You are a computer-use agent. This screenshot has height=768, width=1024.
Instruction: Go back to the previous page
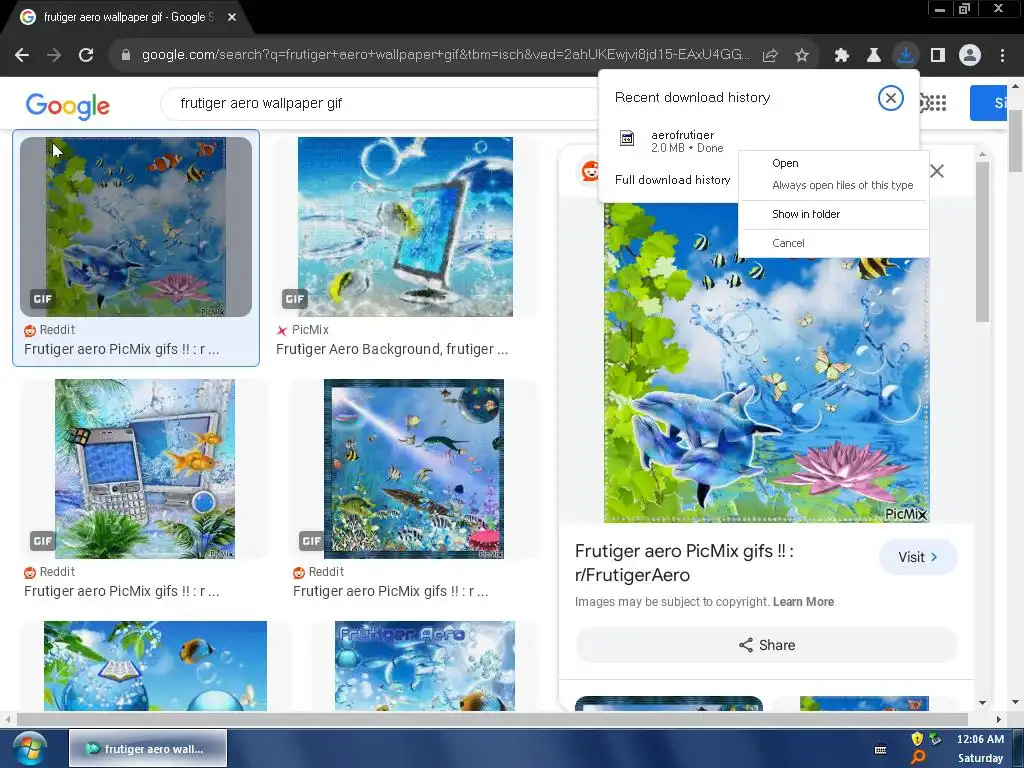point(22,56)
